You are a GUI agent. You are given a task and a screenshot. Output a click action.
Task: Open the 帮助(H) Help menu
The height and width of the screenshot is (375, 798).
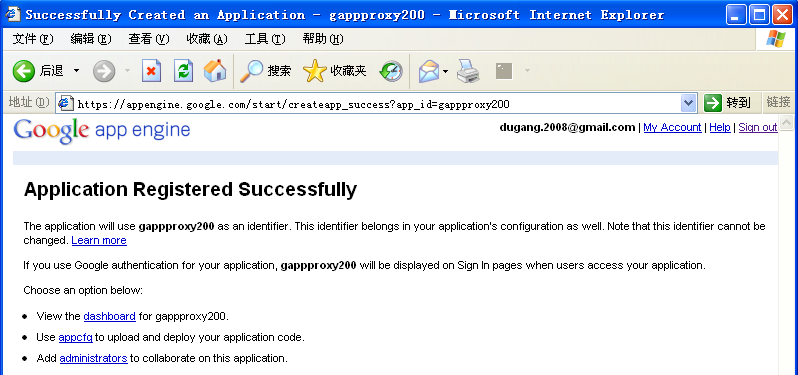(x=323, y=39)
